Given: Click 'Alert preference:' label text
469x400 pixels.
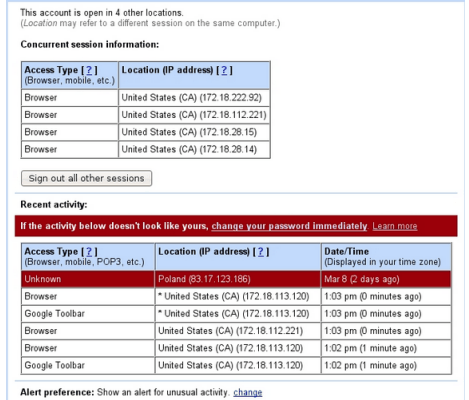Looking at the screenshot, I should point(57,392).
